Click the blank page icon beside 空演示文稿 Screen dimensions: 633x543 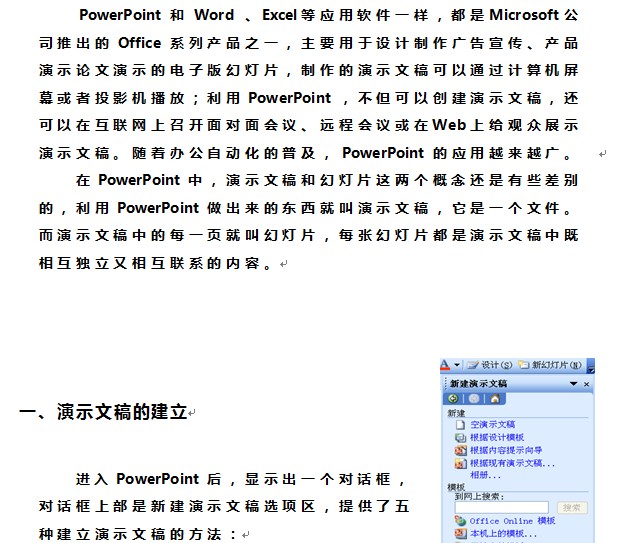coord(460,425)
